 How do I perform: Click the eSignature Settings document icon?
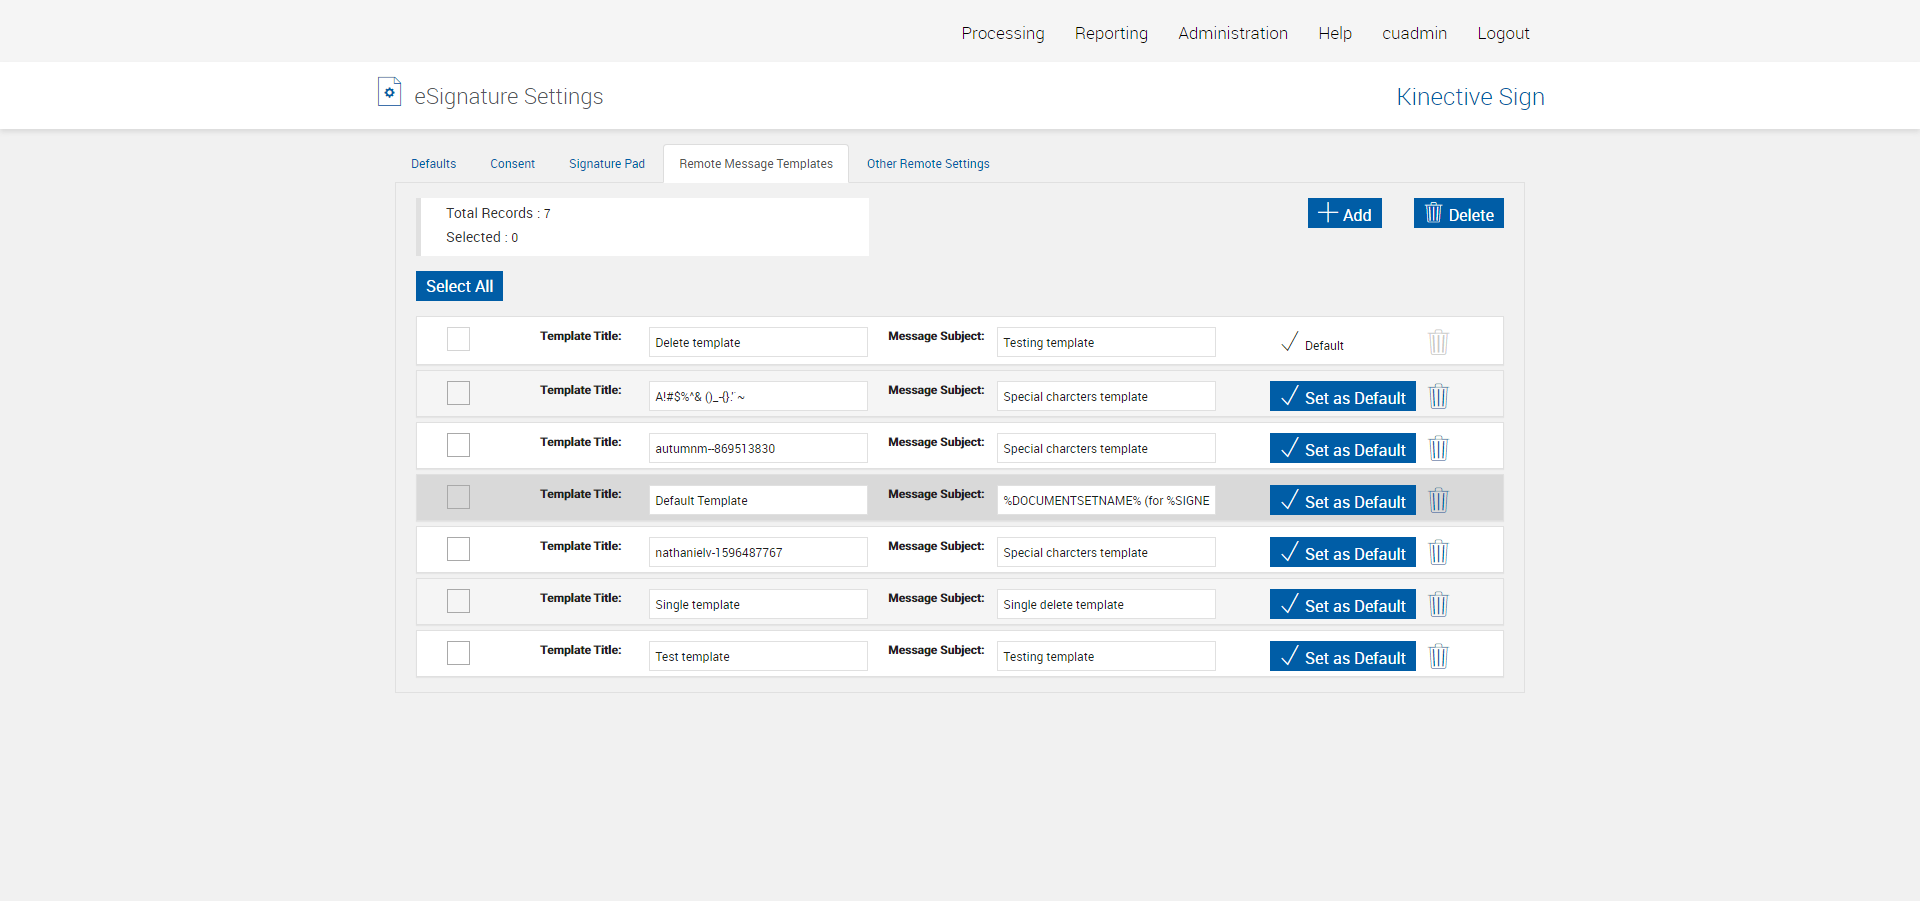click(x=389, y=93)
